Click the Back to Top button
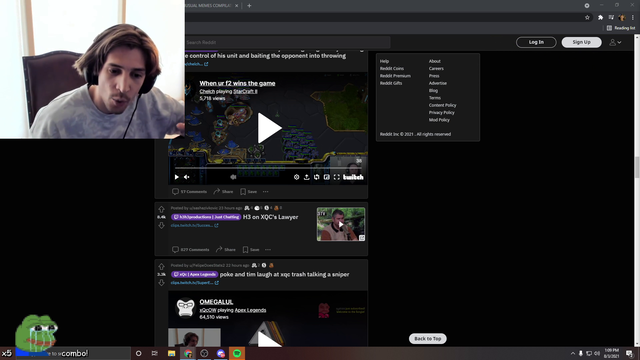This screenshot has height=360, width=640. tap(427, 338)
